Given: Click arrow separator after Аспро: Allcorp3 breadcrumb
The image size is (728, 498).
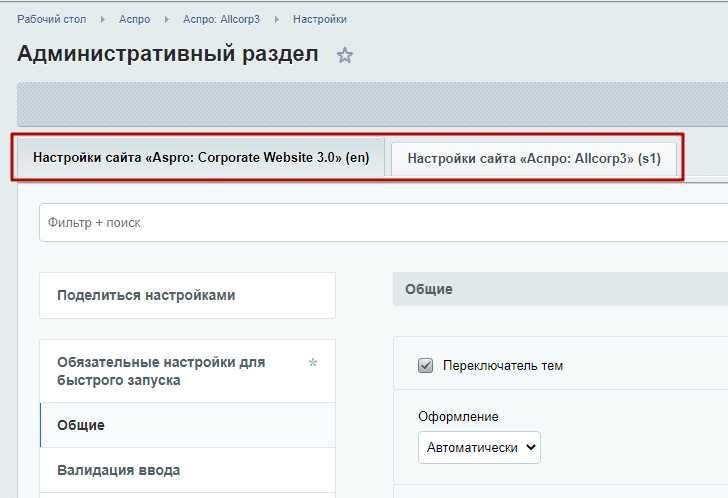Looking at the screenshot, I should 277,19.
